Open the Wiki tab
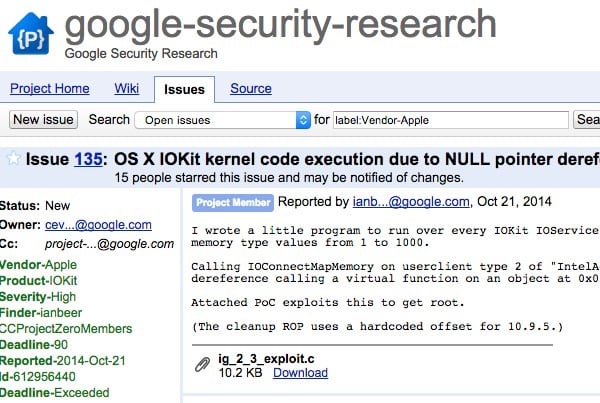600x403 pixels. (127, 89)
